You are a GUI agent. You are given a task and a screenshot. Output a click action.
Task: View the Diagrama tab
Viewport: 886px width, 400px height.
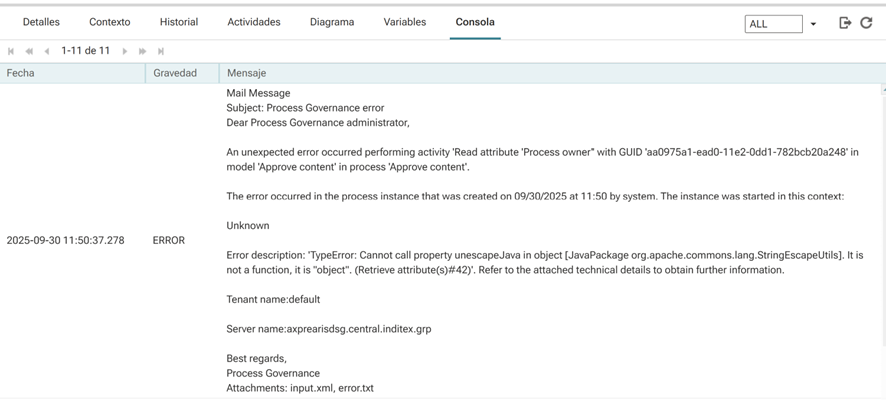[332, 22]
